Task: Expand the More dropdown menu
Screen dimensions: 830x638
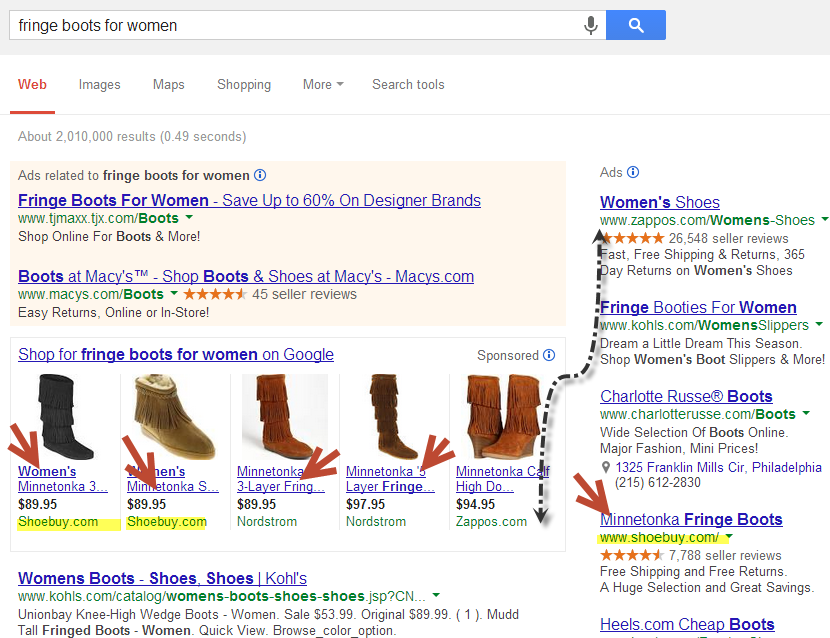Action: [323, 85]
